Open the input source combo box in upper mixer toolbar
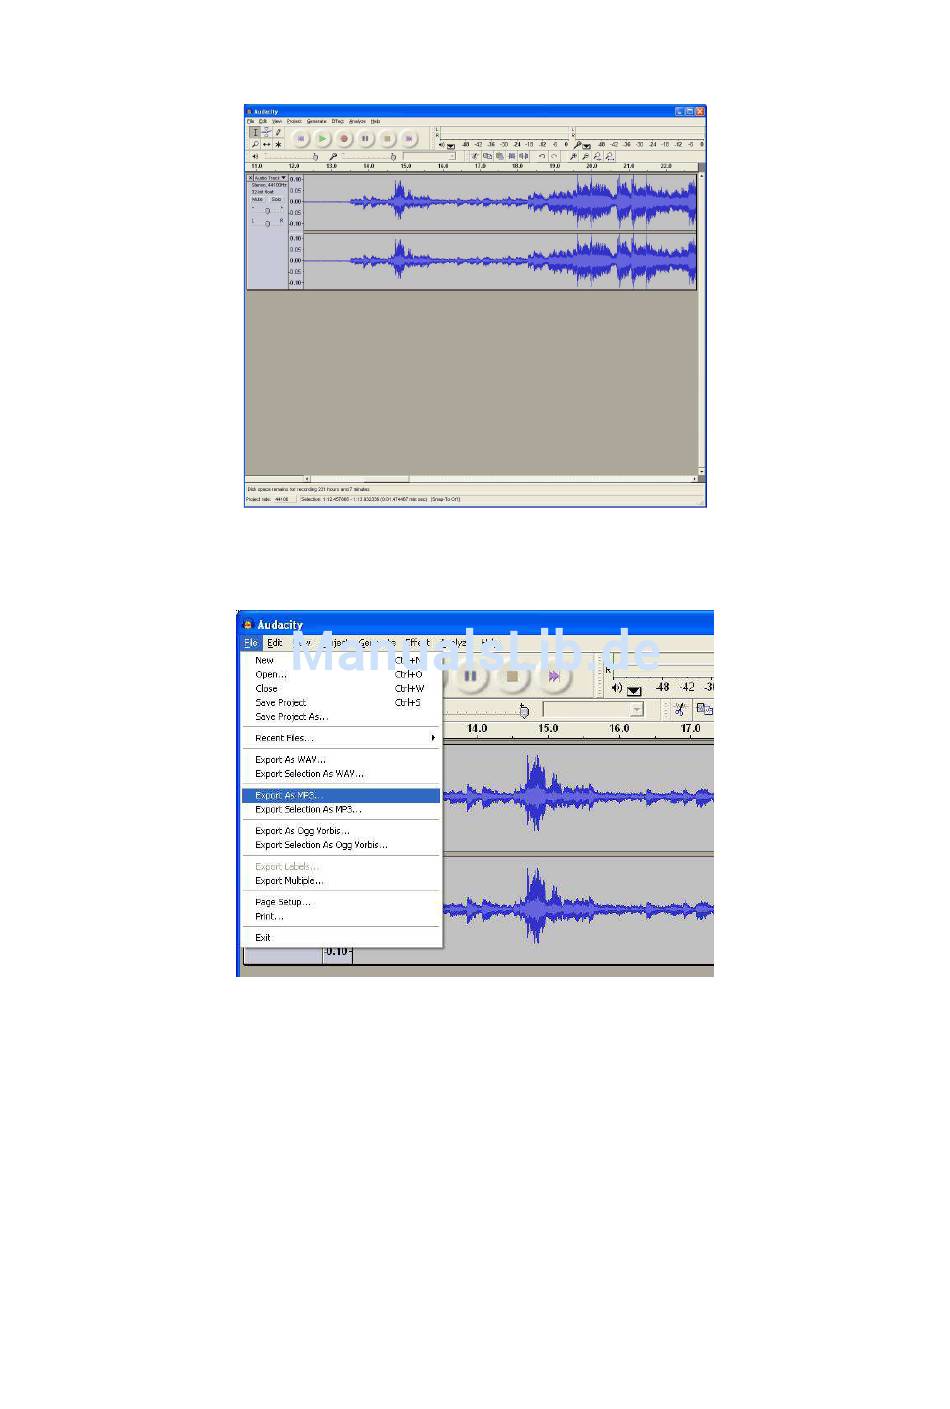The width and height of the screenshot is (950, 1409). [x=429, y=156]
